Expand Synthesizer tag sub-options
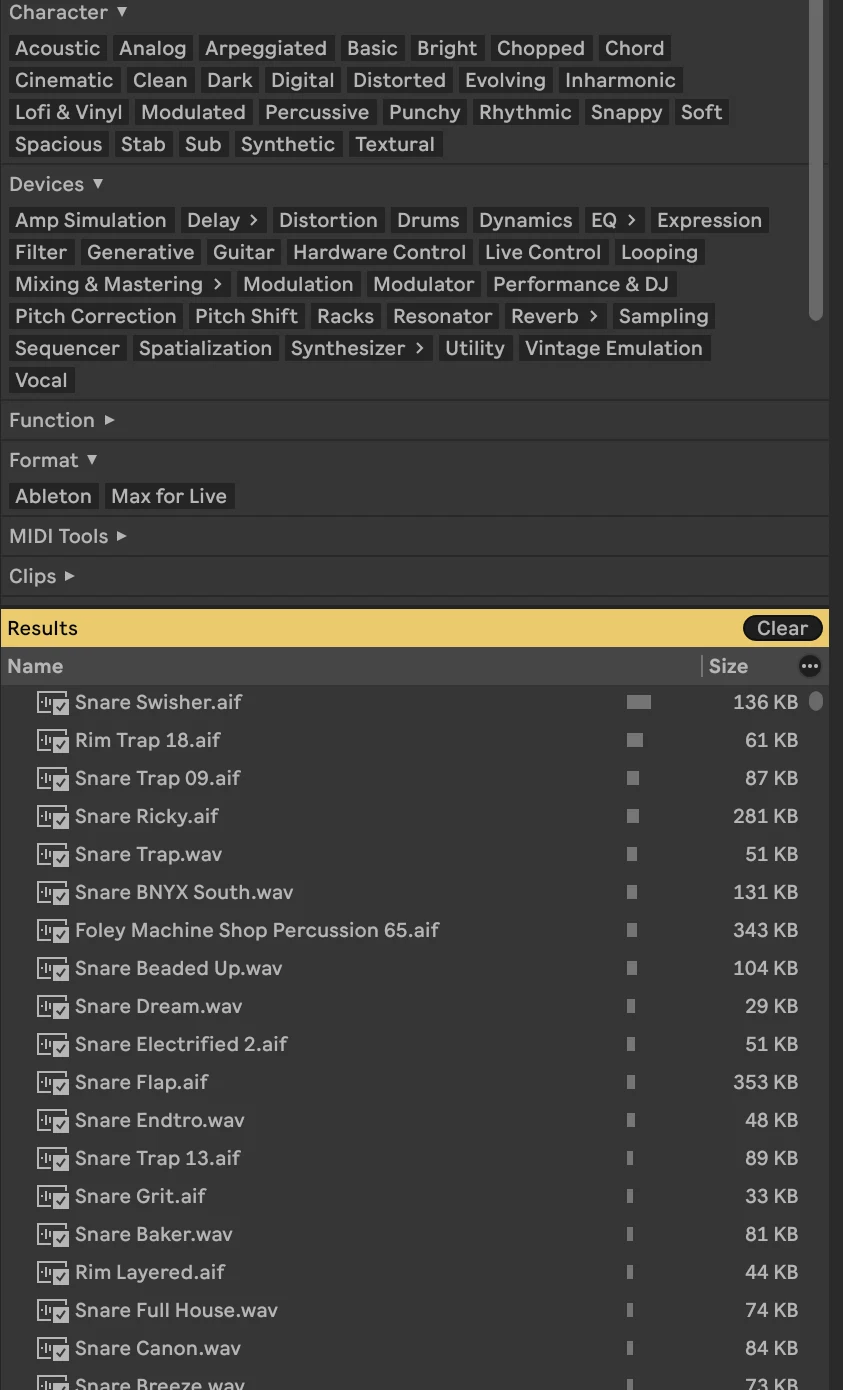 [420, 348]
